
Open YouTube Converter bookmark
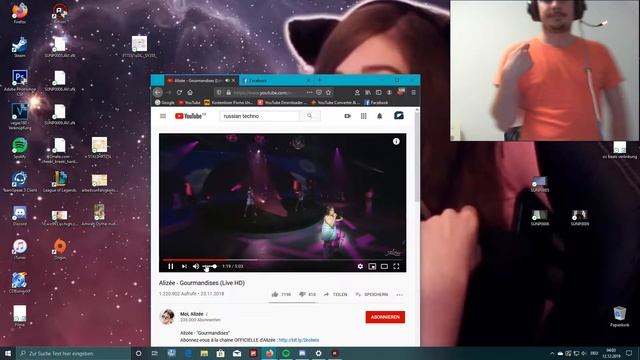[336, 102]
